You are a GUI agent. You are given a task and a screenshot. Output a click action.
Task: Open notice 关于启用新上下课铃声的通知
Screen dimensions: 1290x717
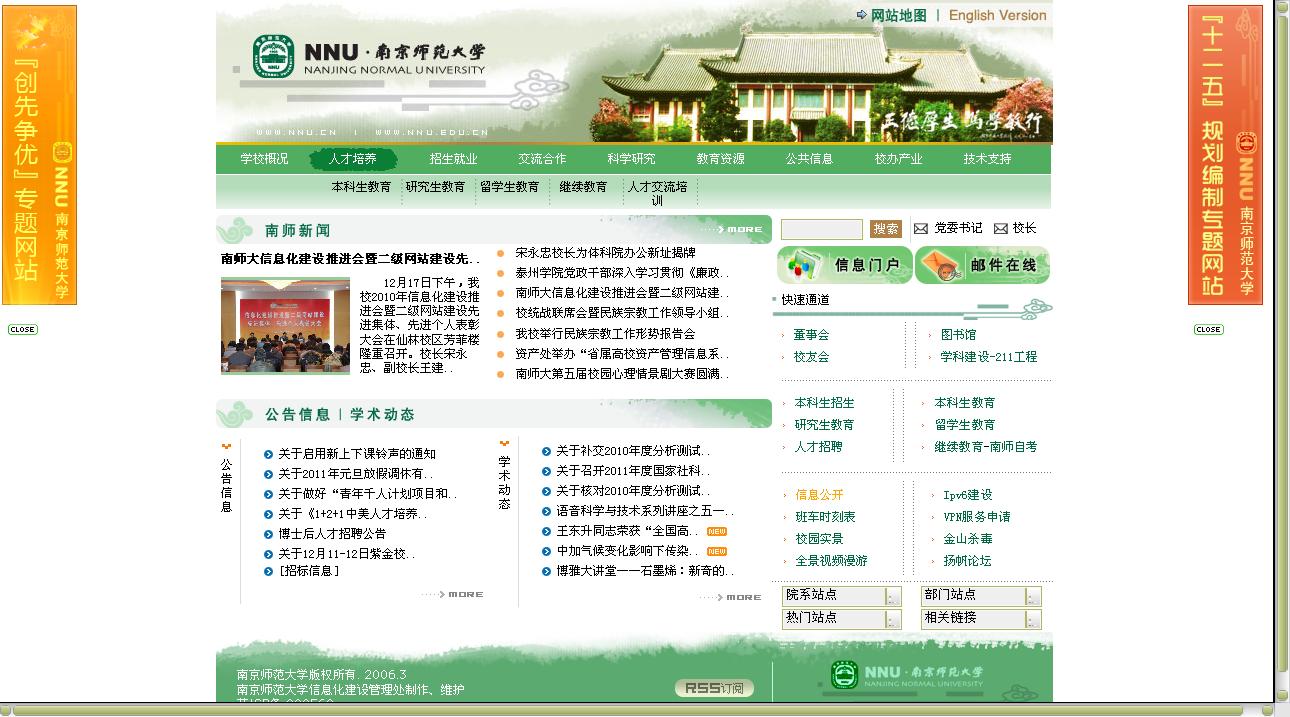[x=357, y=454]
